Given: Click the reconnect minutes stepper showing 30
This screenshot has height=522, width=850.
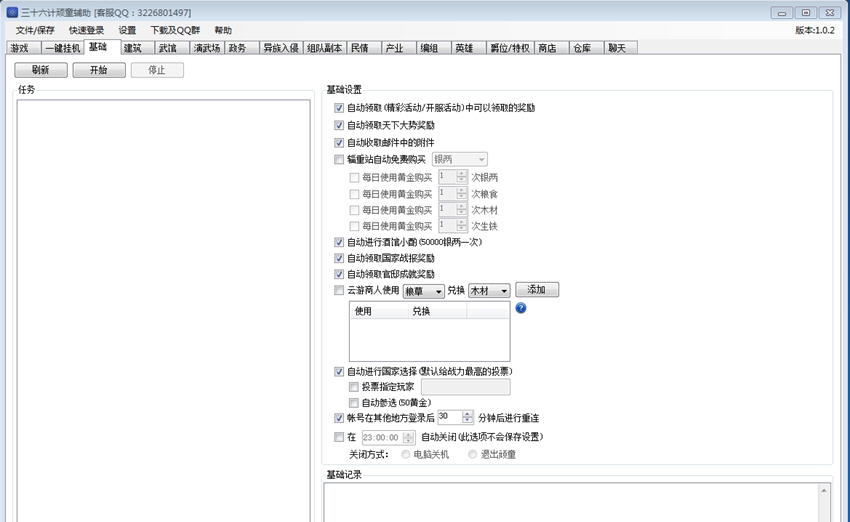Looking at the screenshot, I should pyautogui.click(x=467, y=417).
